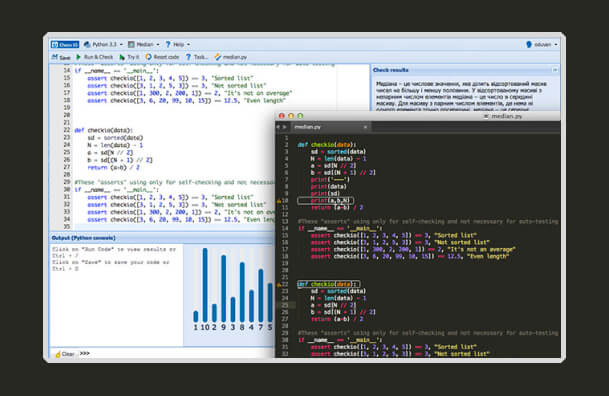Click the green Run & Check play icon

pos(78,57)
